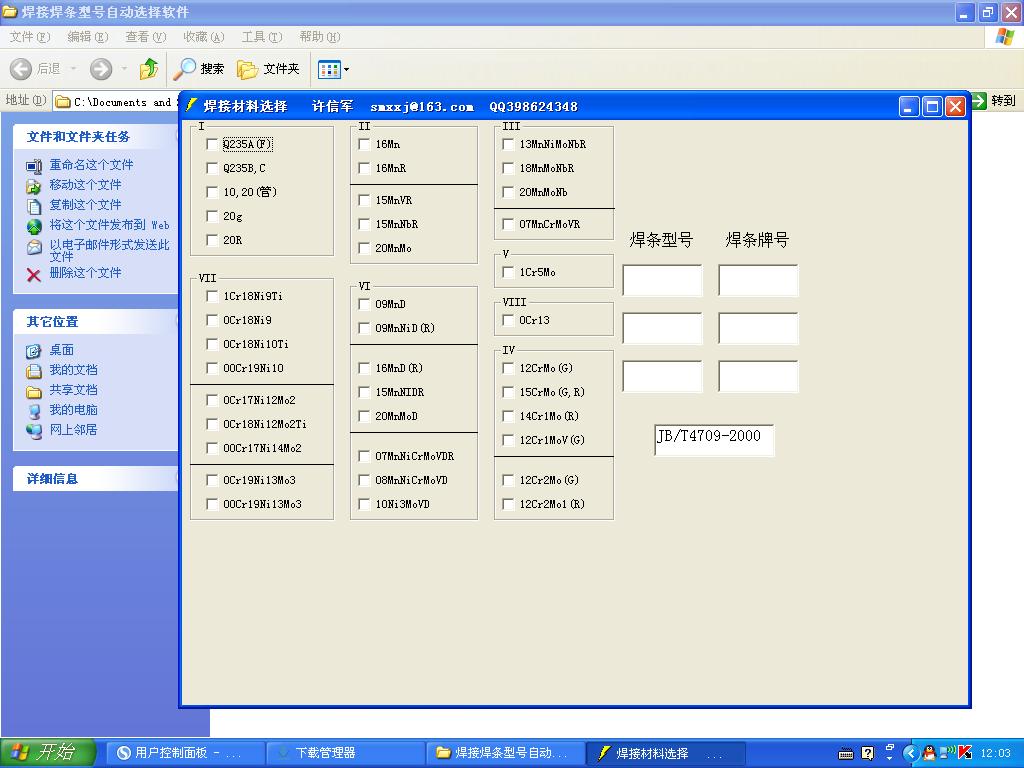Click the taskbar clock showing 12:03
This screenshot has width=1024, height=768.
[995, 753]
